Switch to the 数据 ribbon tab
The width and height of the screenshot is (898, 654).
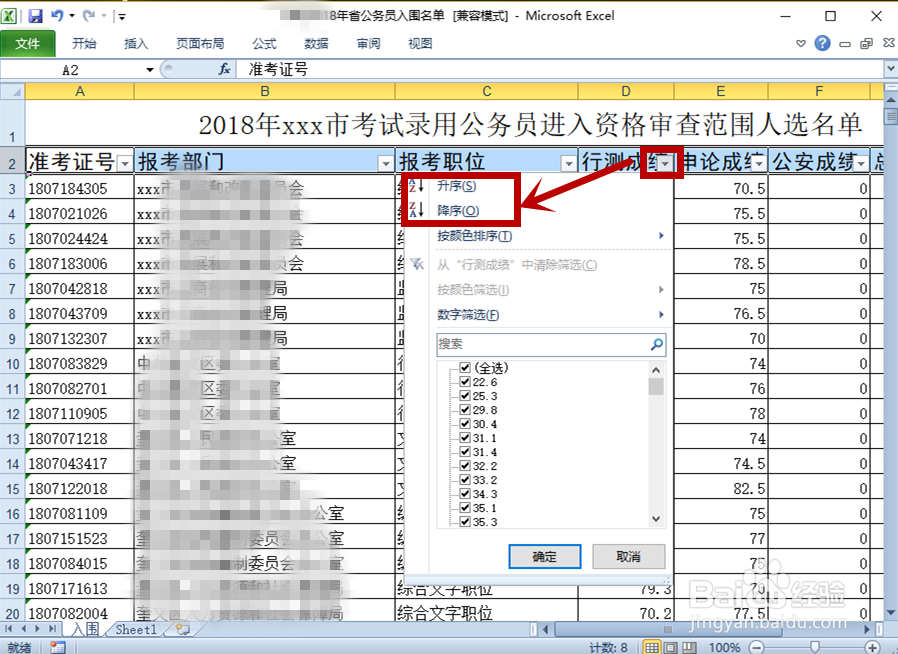point(315,43)
